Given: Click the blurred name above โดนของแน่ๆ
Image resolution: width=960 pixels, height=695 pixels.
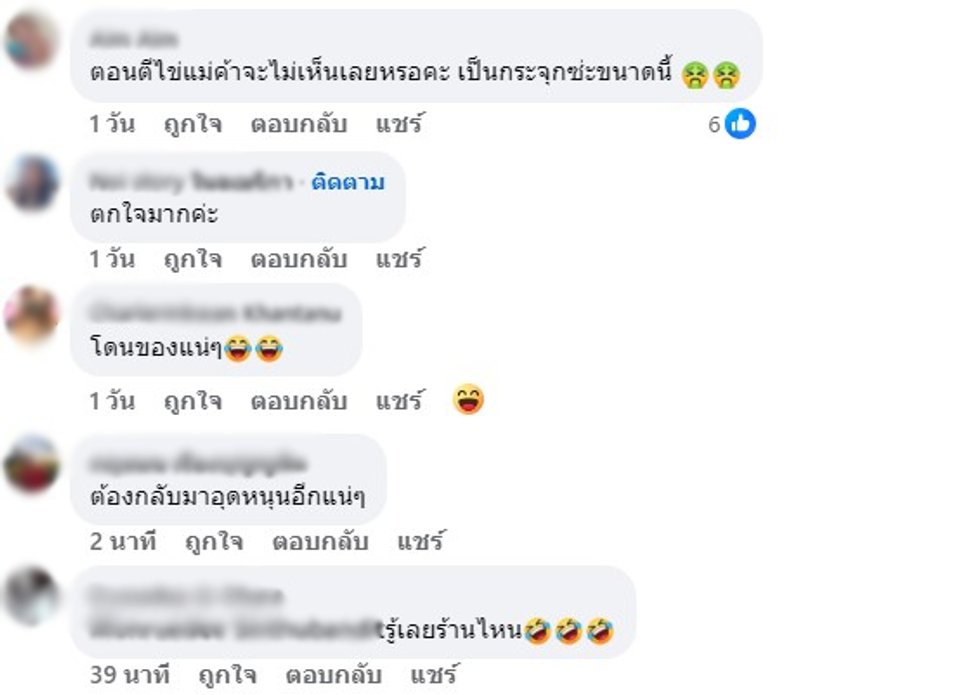Looking at the screenshot, I should pyautogui.click(x=215, y=314).
